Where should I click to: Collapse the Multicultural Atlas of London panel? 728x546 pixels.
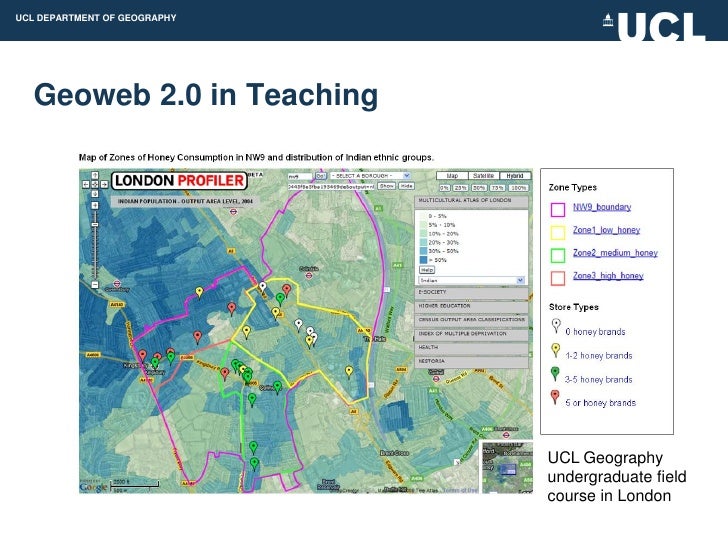[x=471, y=201]
